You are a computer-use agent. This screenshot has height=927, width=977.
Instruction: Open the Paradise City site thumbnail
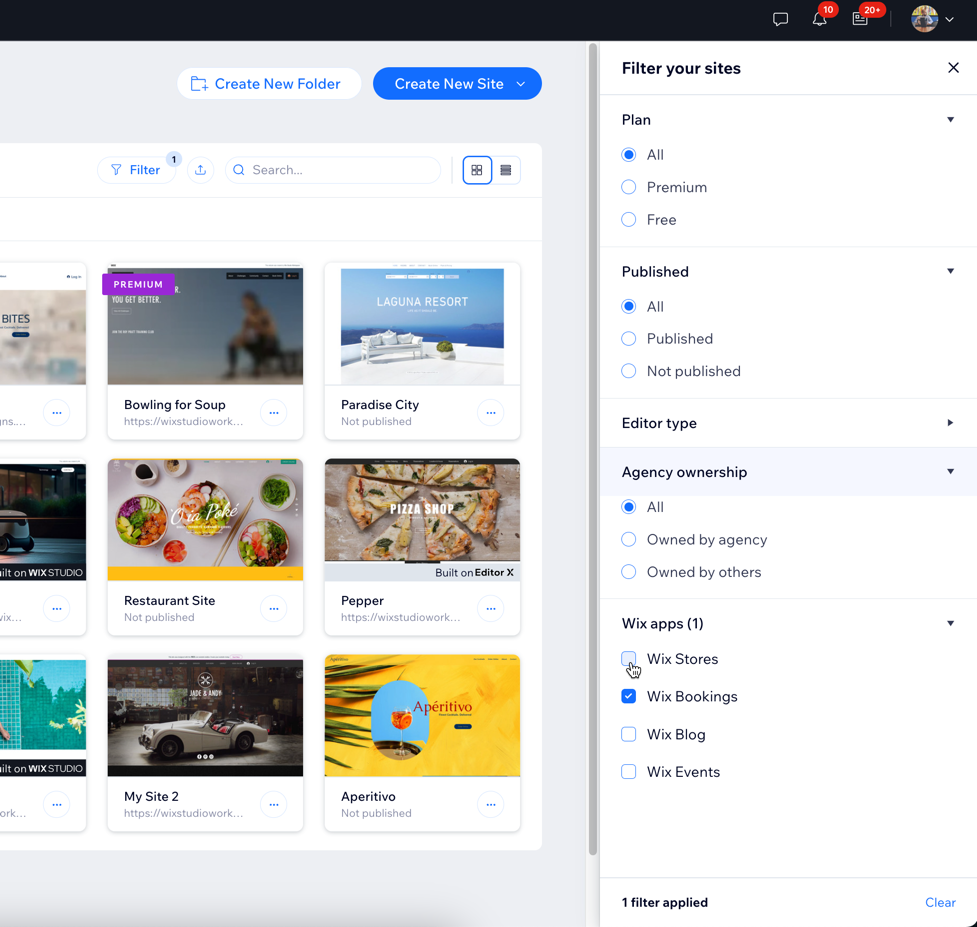click(422, 324)
